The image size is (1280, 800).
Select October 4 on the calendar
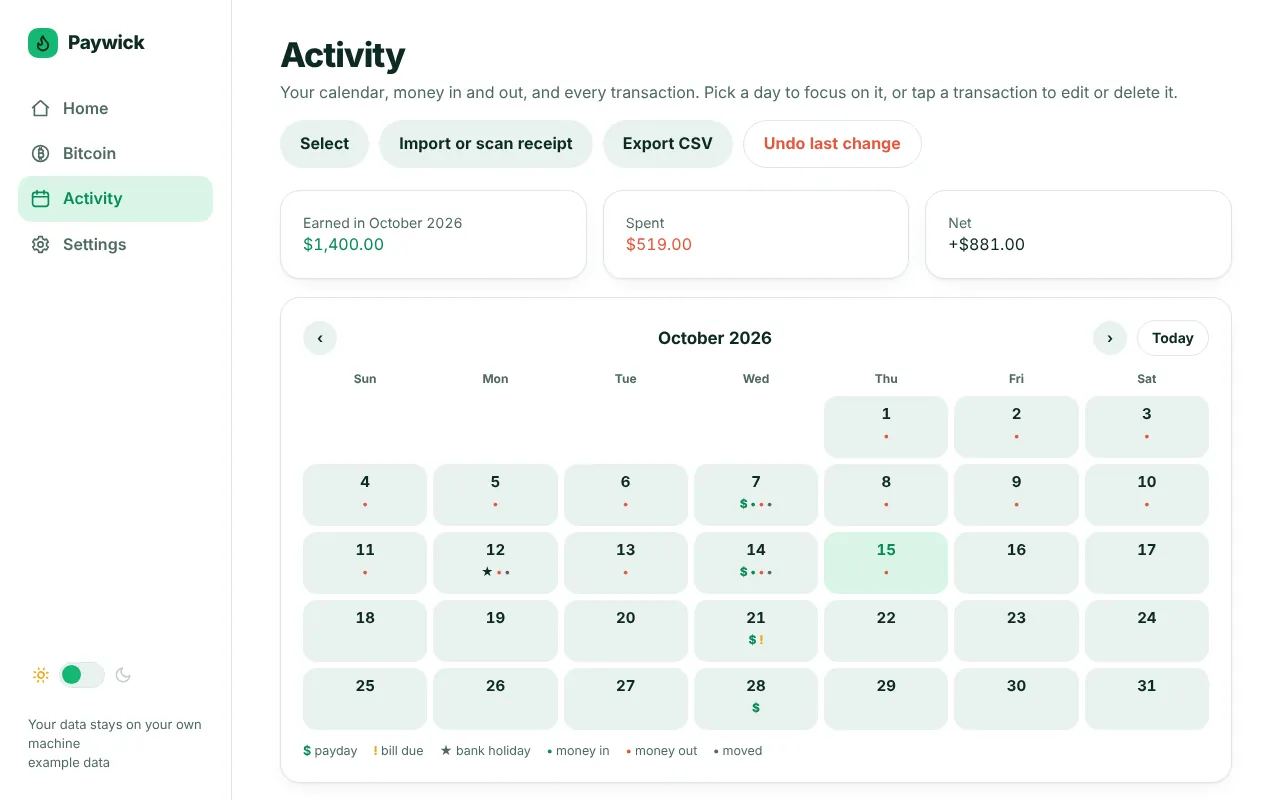365,495
